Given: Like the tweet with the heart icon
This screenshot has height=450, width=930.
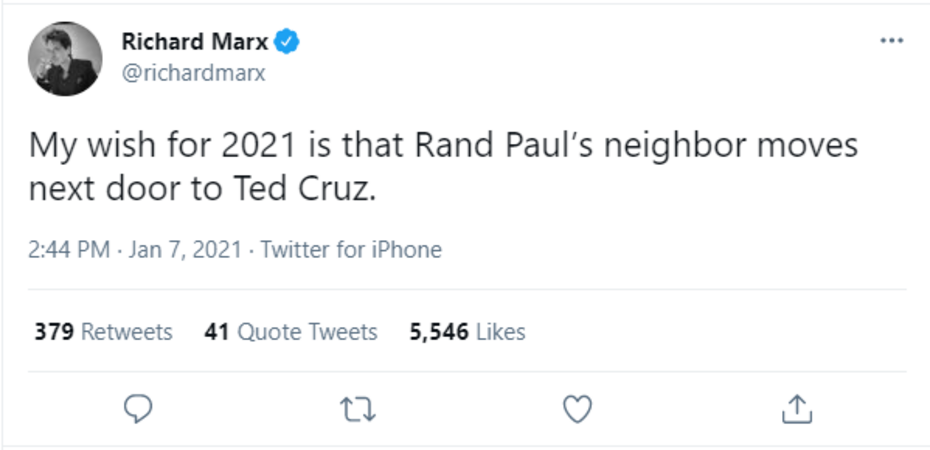Looking at the screenshot, I should (x=577, y=407).
